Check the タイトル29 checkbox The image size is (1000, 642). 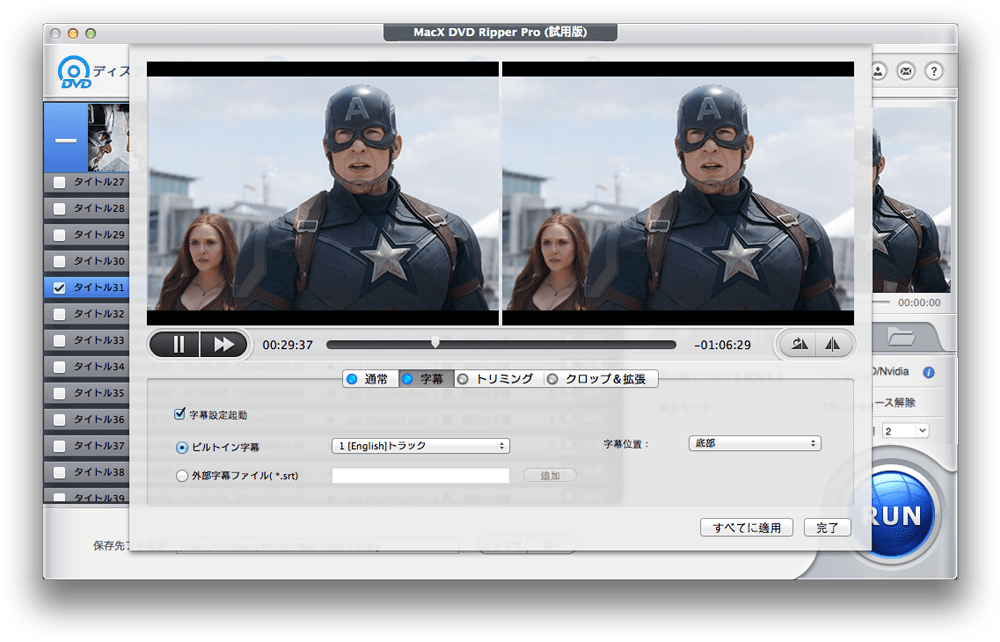click(x=59, y=235)
